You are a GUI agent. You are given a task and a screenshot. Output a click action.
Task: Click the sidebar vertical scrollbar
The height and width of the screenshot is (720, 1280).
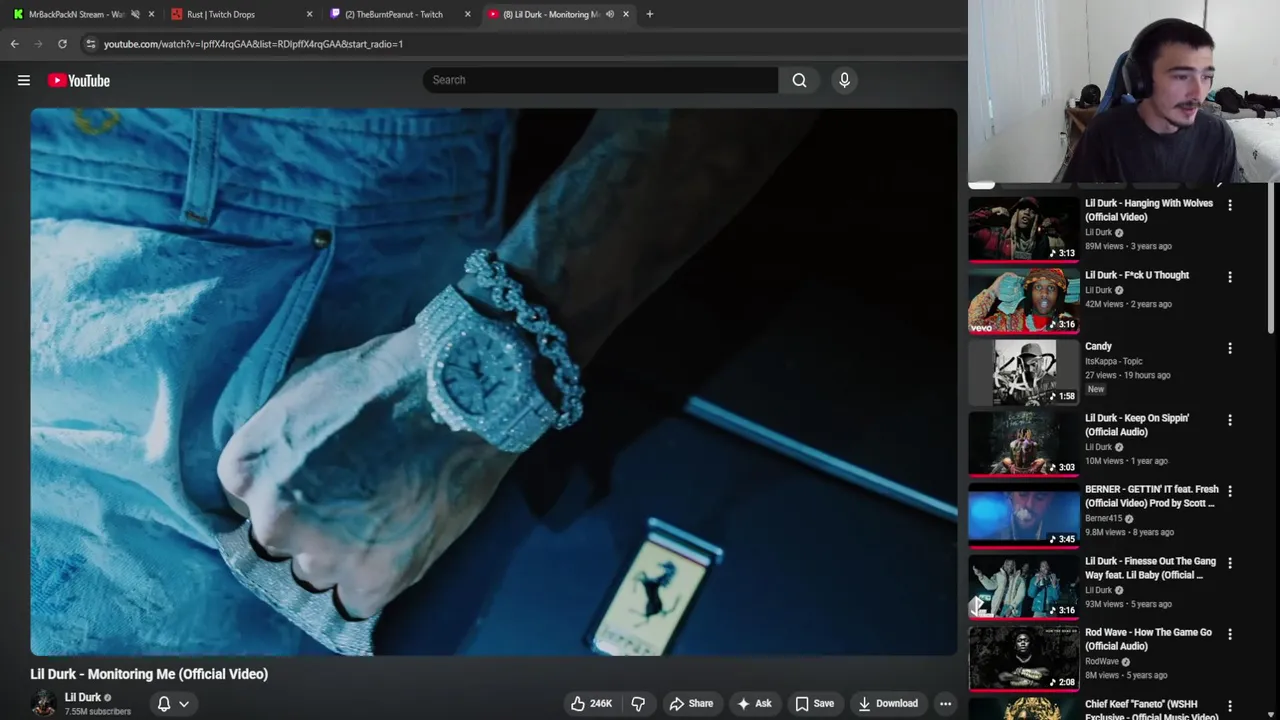click(x=1272, y=258)
